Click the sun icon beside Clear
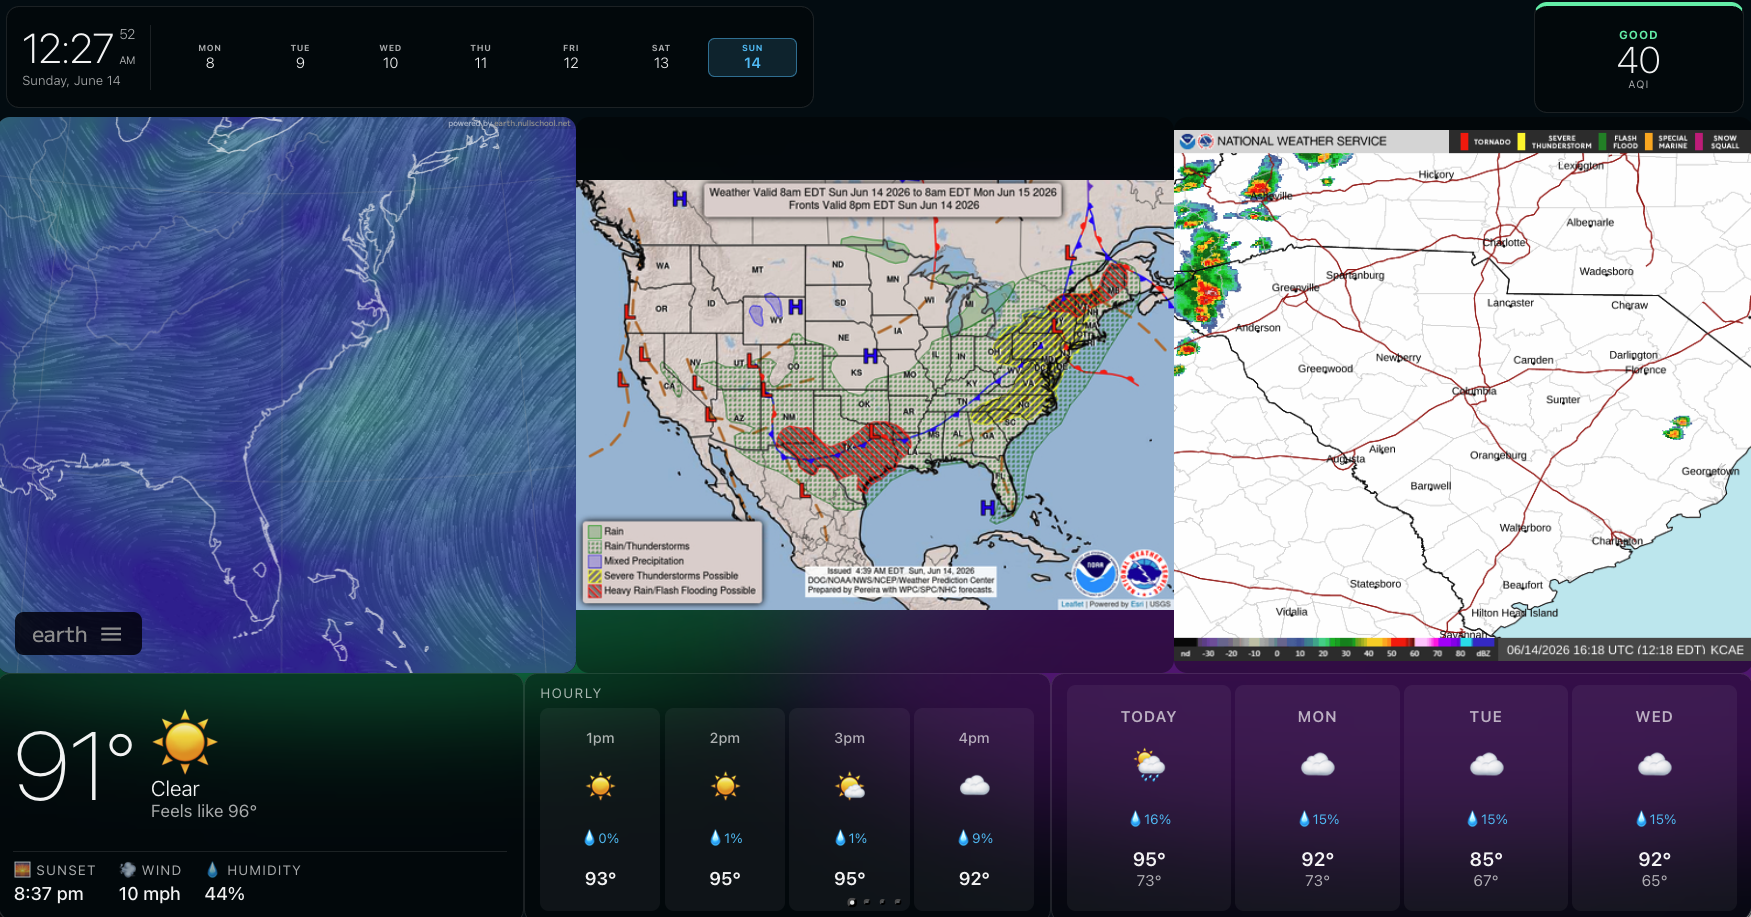The height and width of the screenshot is (917, 1751). 185,742
